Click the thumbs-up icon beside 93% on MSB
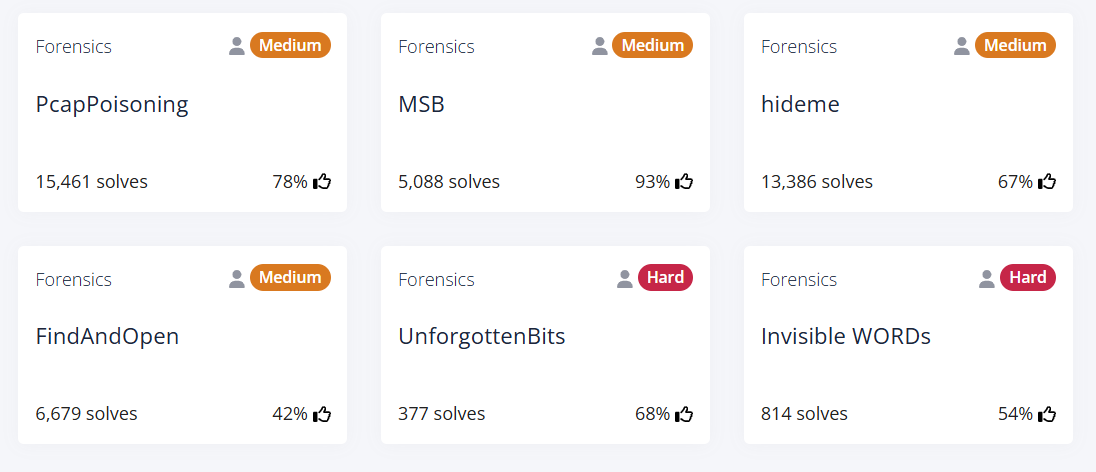This screenshot has height=472, width=1096. coord(684,182)
